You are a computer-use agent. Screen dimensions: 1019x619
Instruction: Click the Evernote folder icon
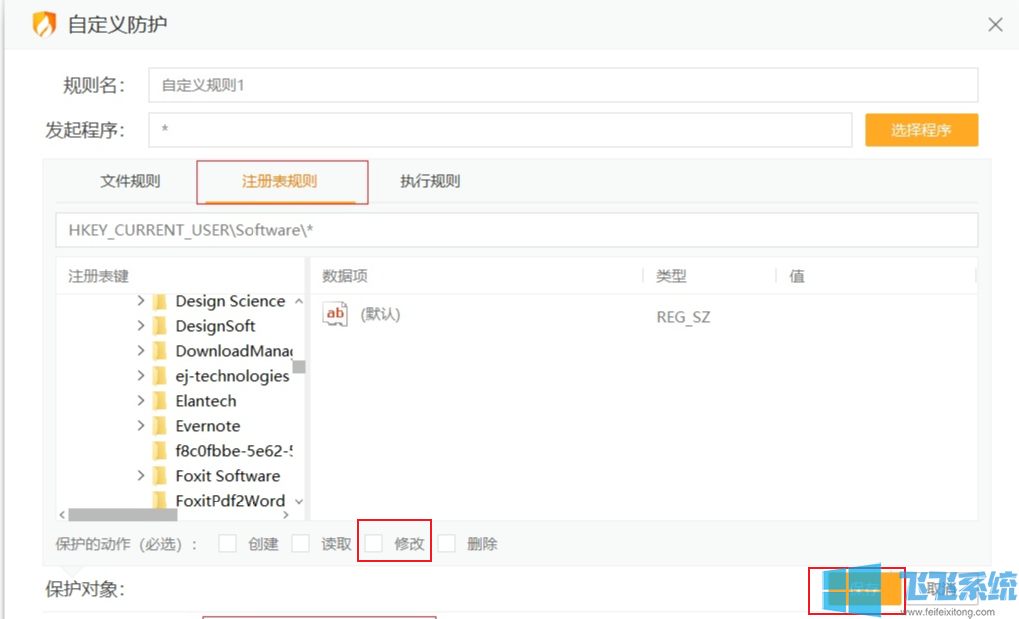coord(162,426)
